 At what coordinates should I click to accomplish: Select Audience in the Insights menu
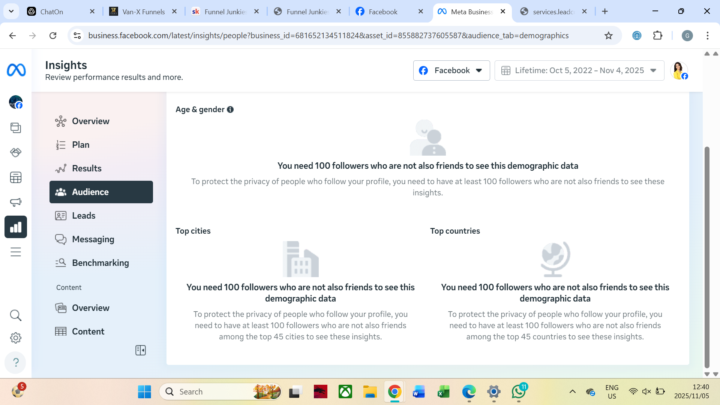click(x=101, y=192)
